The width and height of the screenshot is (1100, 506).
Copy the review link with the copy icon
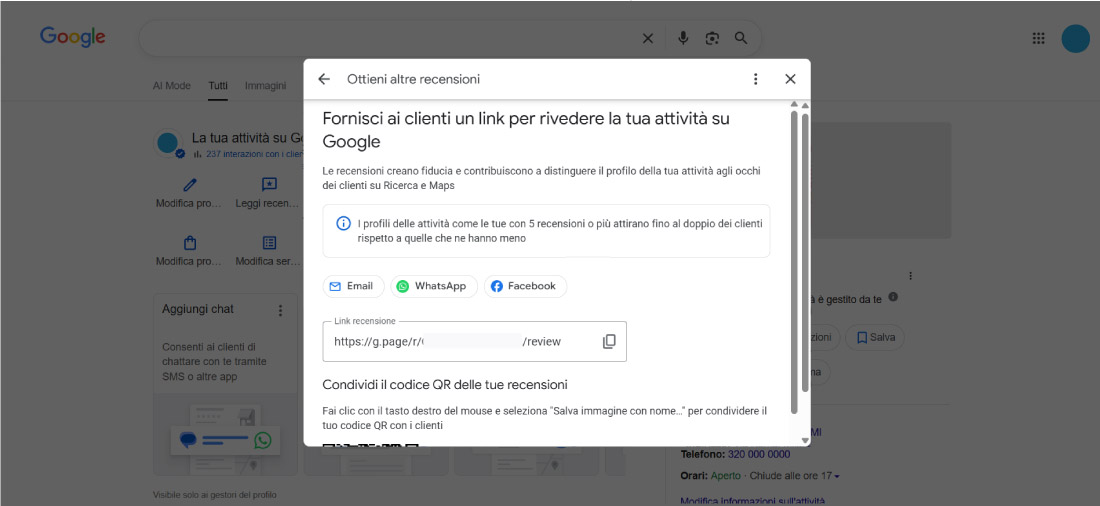click(x=609, y=342)
